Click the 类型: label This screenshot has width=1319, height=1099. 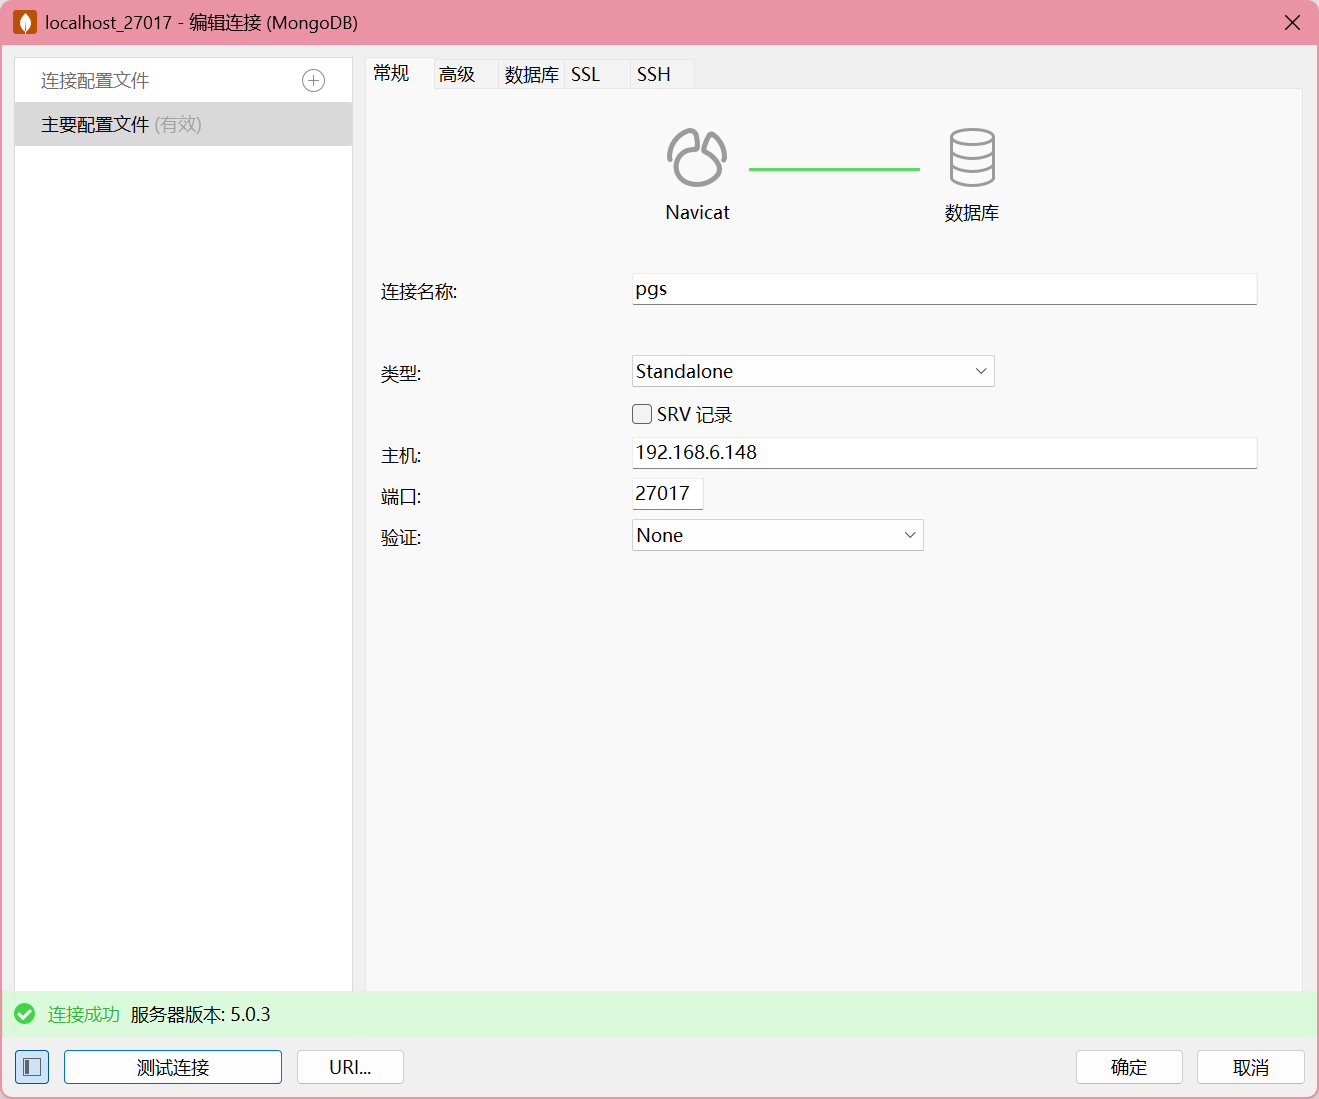coord(401,374)
